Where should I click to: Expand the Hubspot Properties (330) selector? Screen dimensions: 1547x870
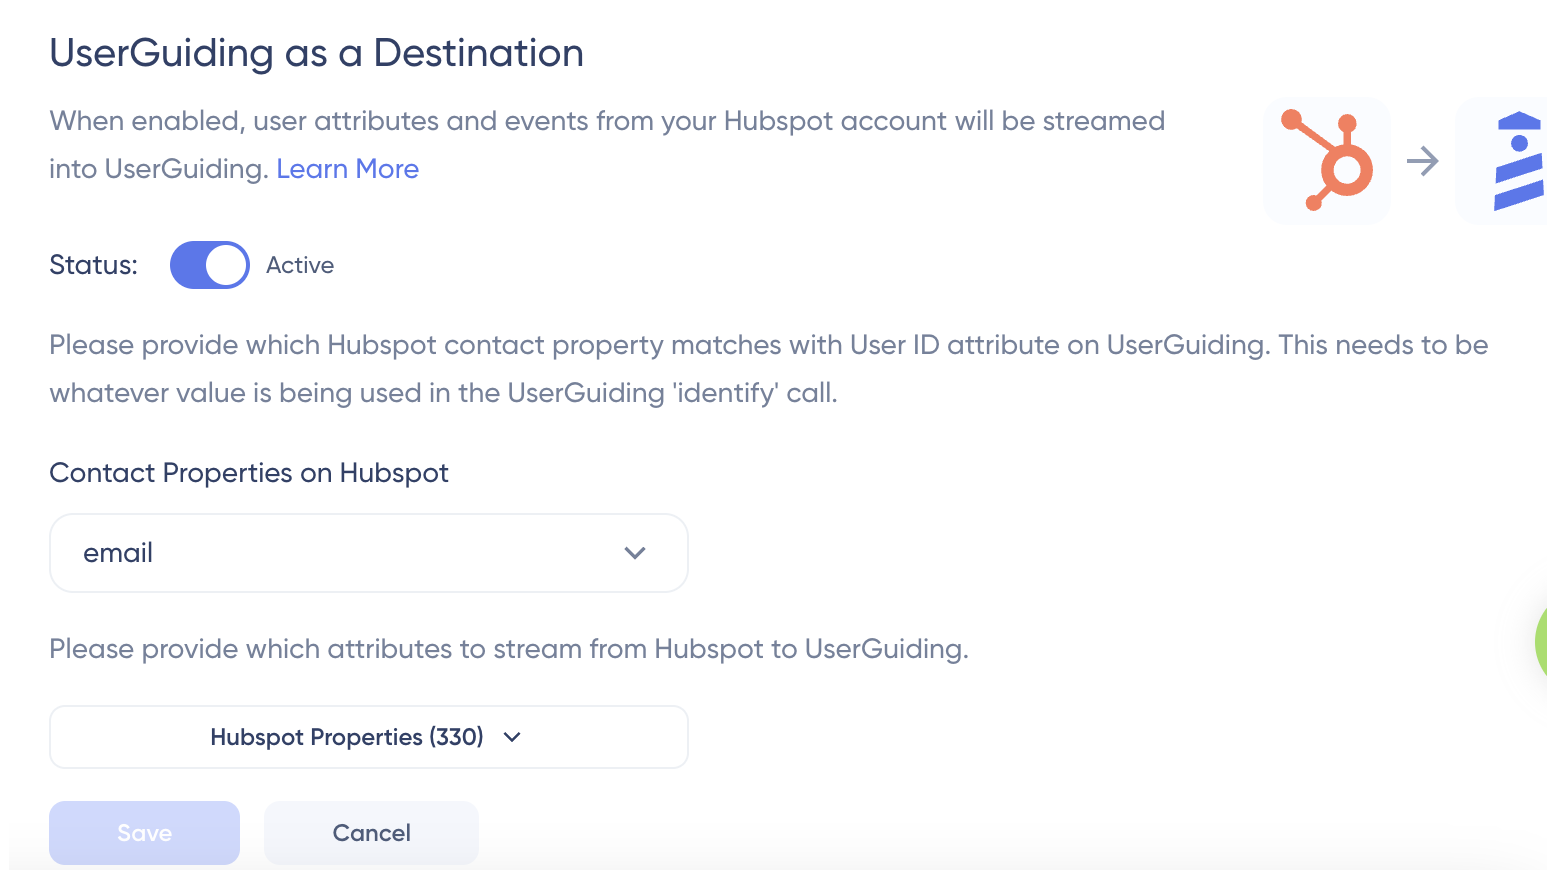[x=368, y=737]
